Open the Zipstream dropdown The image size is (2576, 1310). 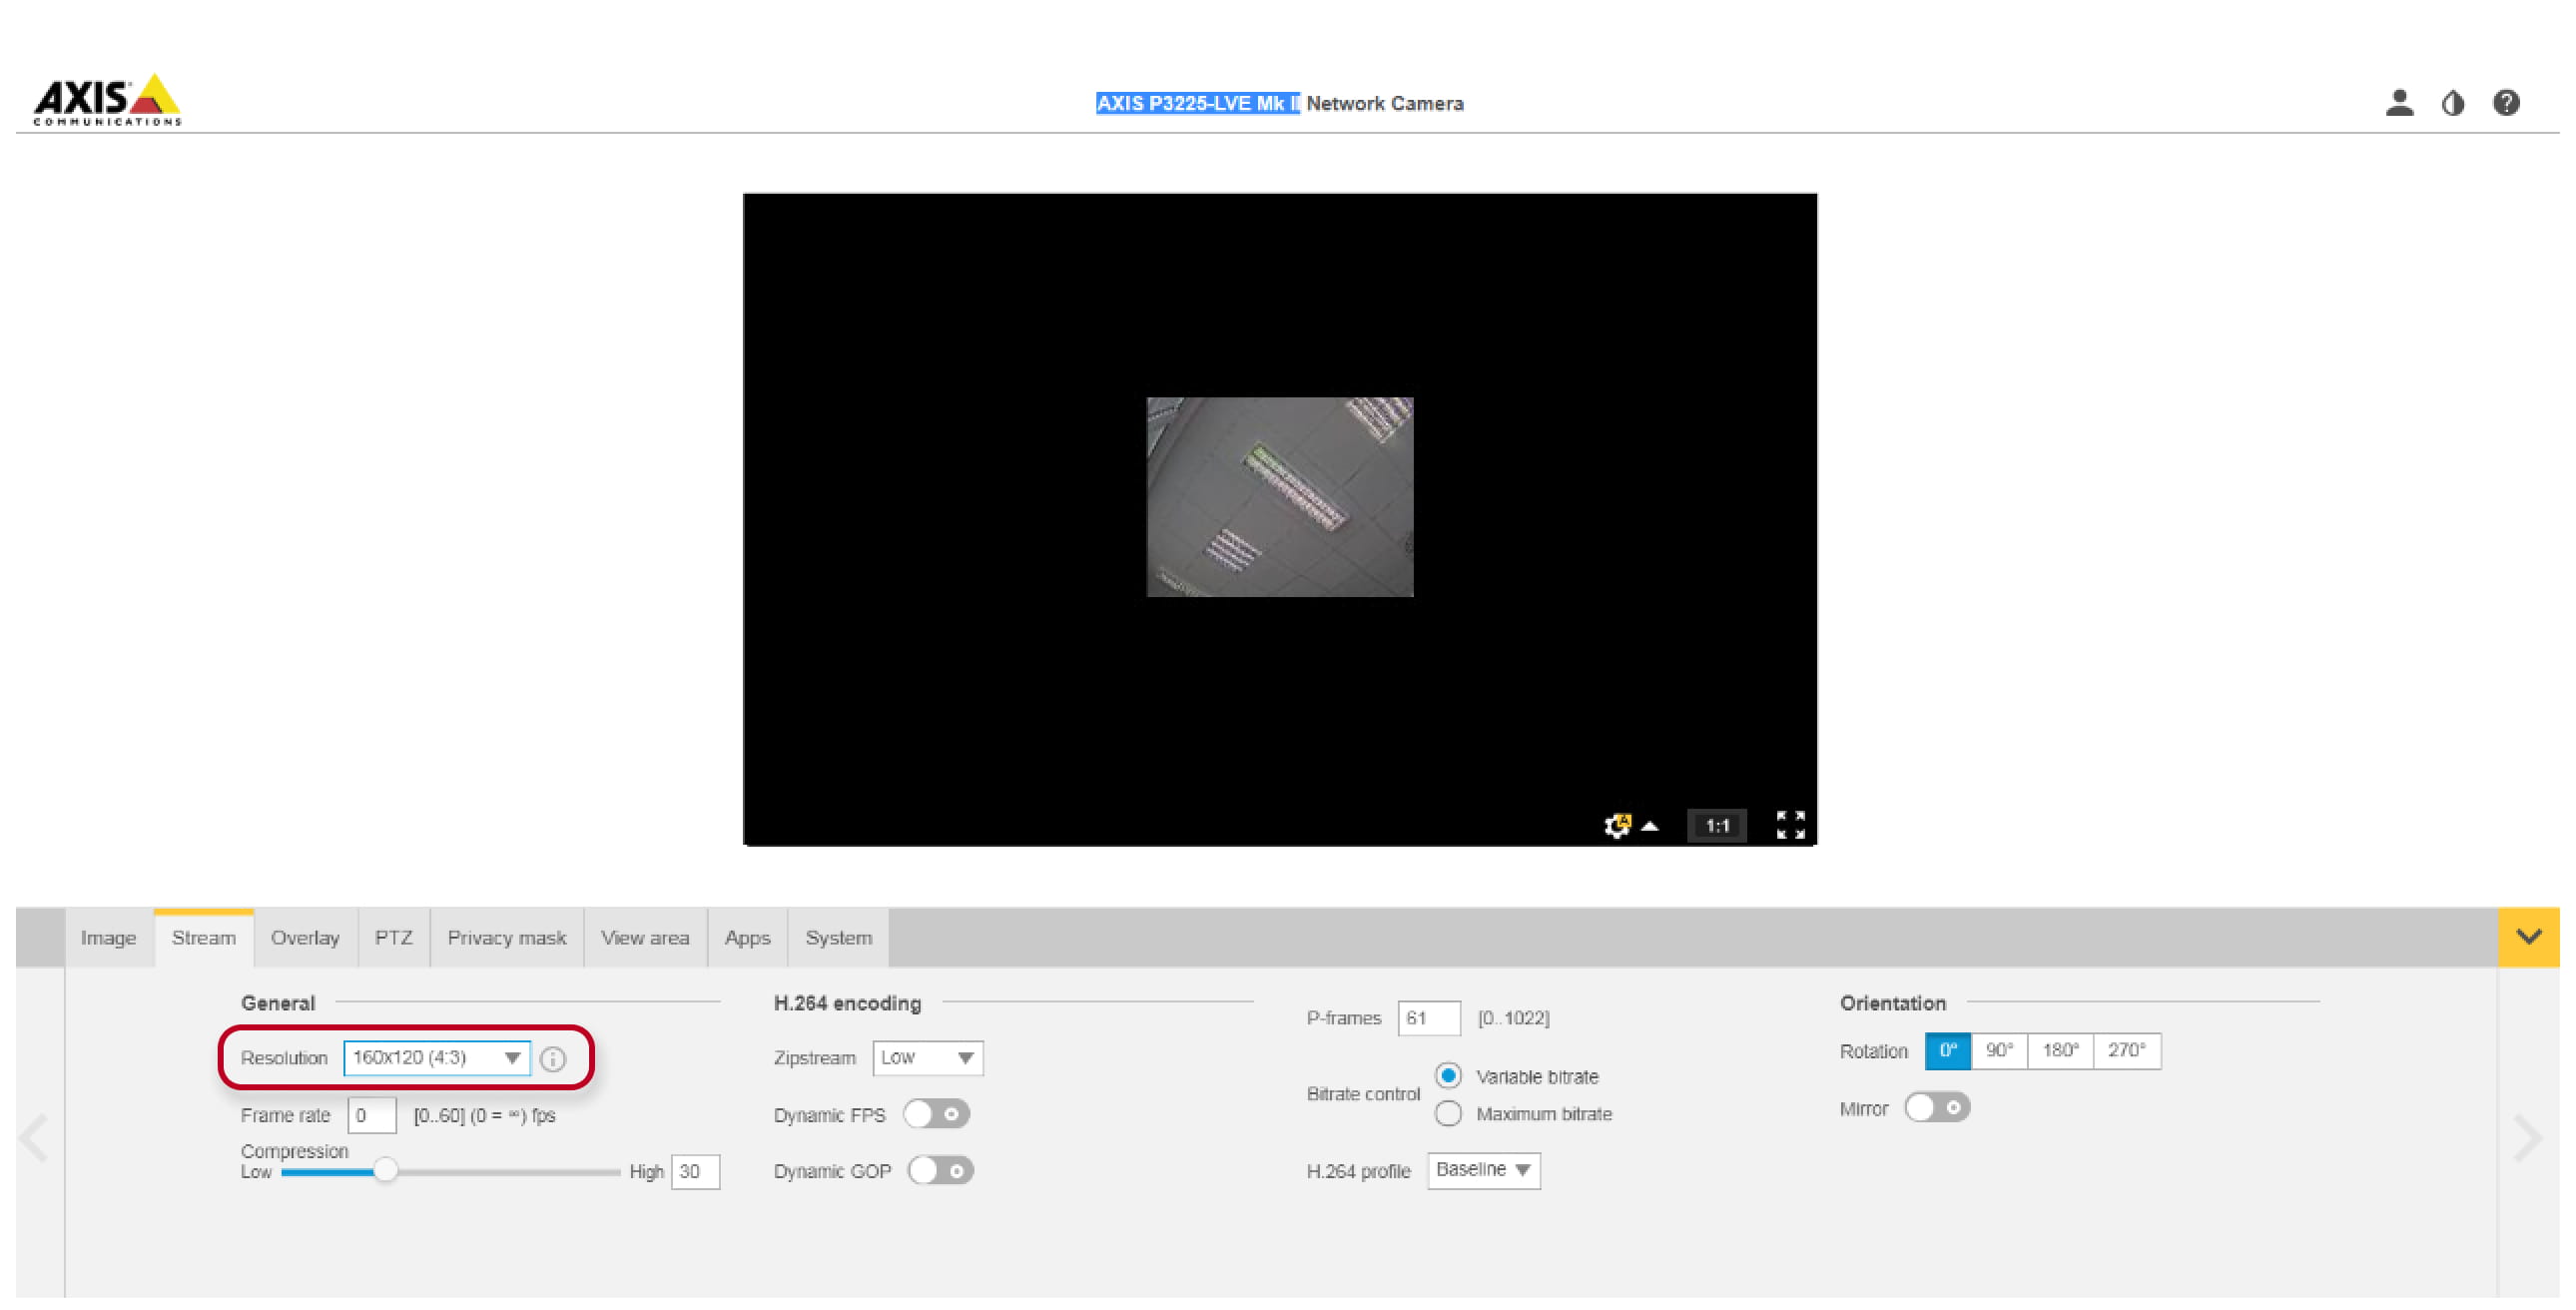tap(927, 1058)
